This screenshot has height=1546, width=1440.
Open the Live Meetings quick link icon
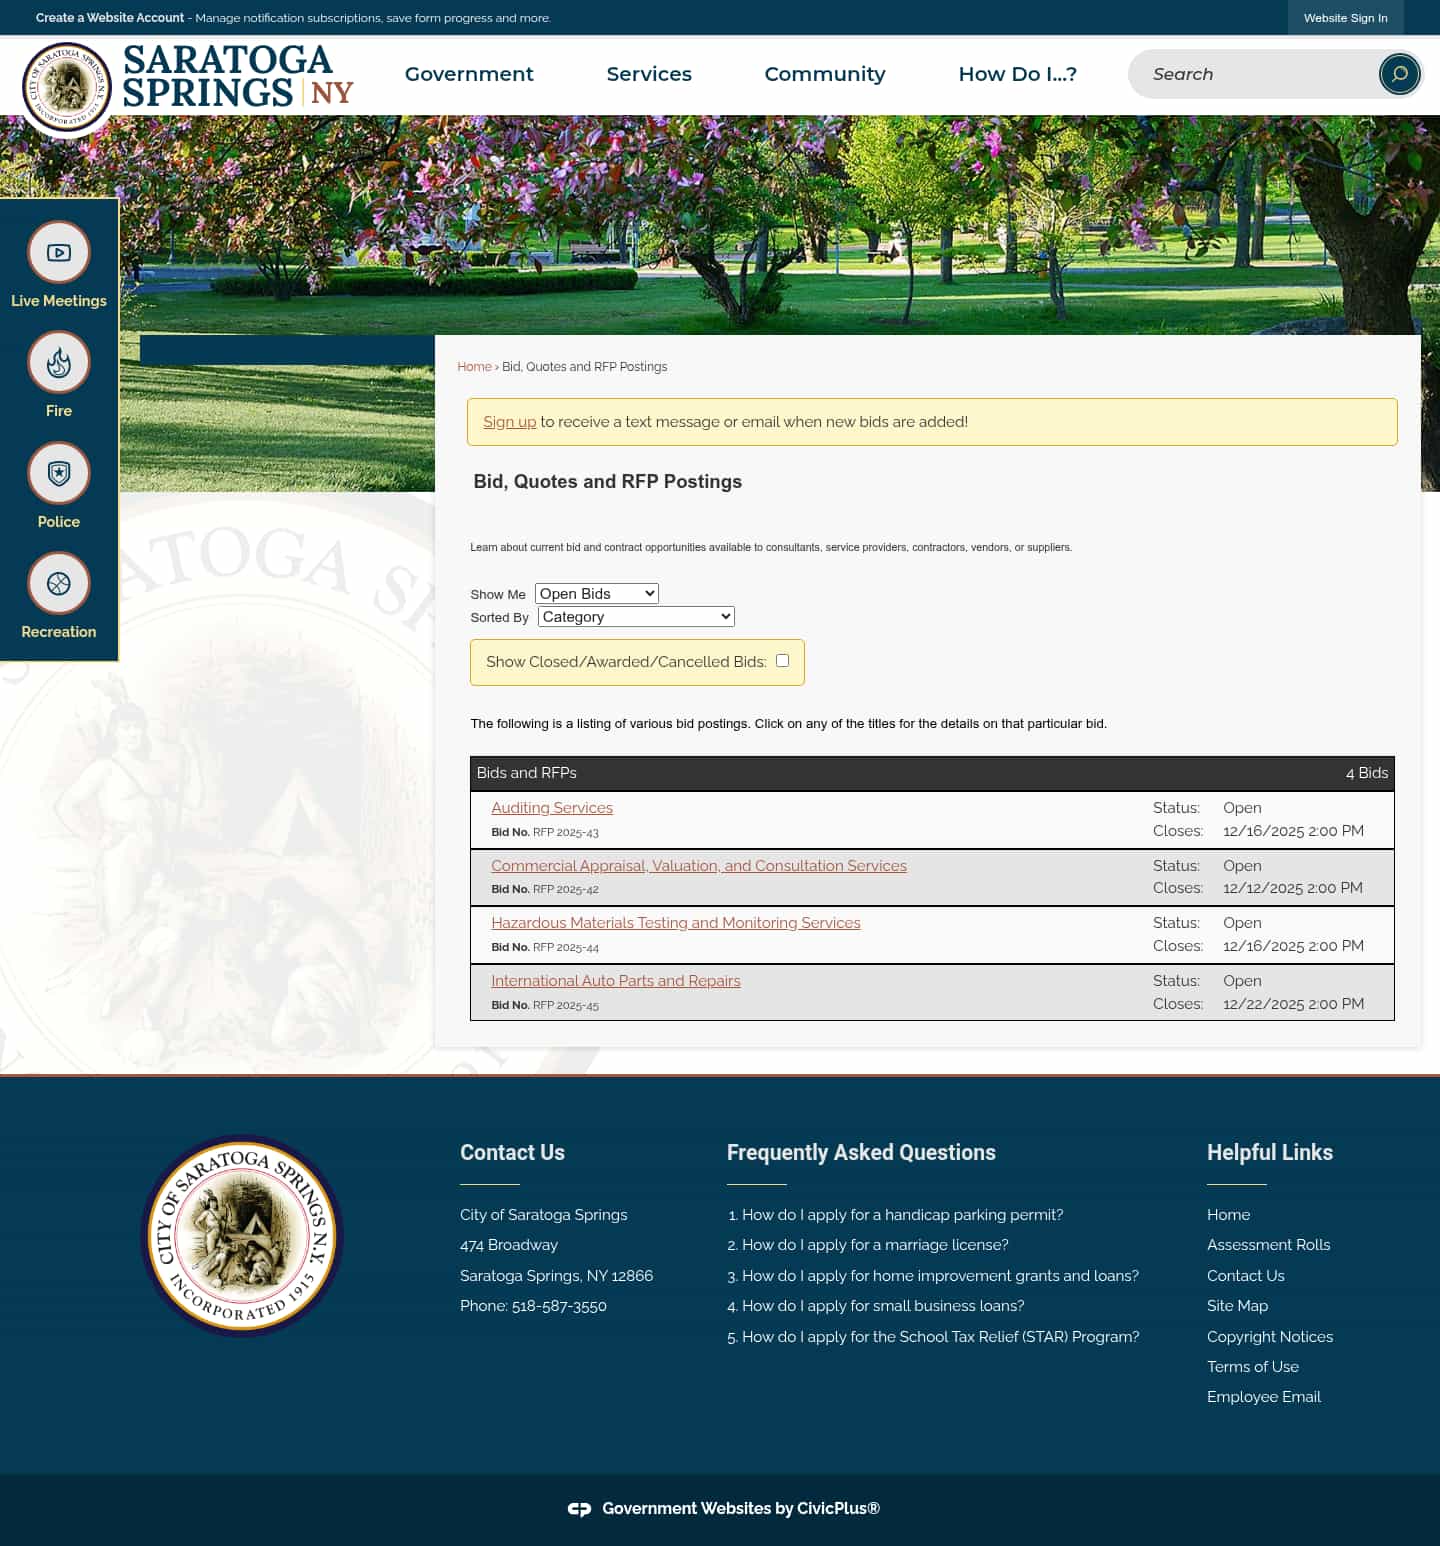tap(58, 252)
